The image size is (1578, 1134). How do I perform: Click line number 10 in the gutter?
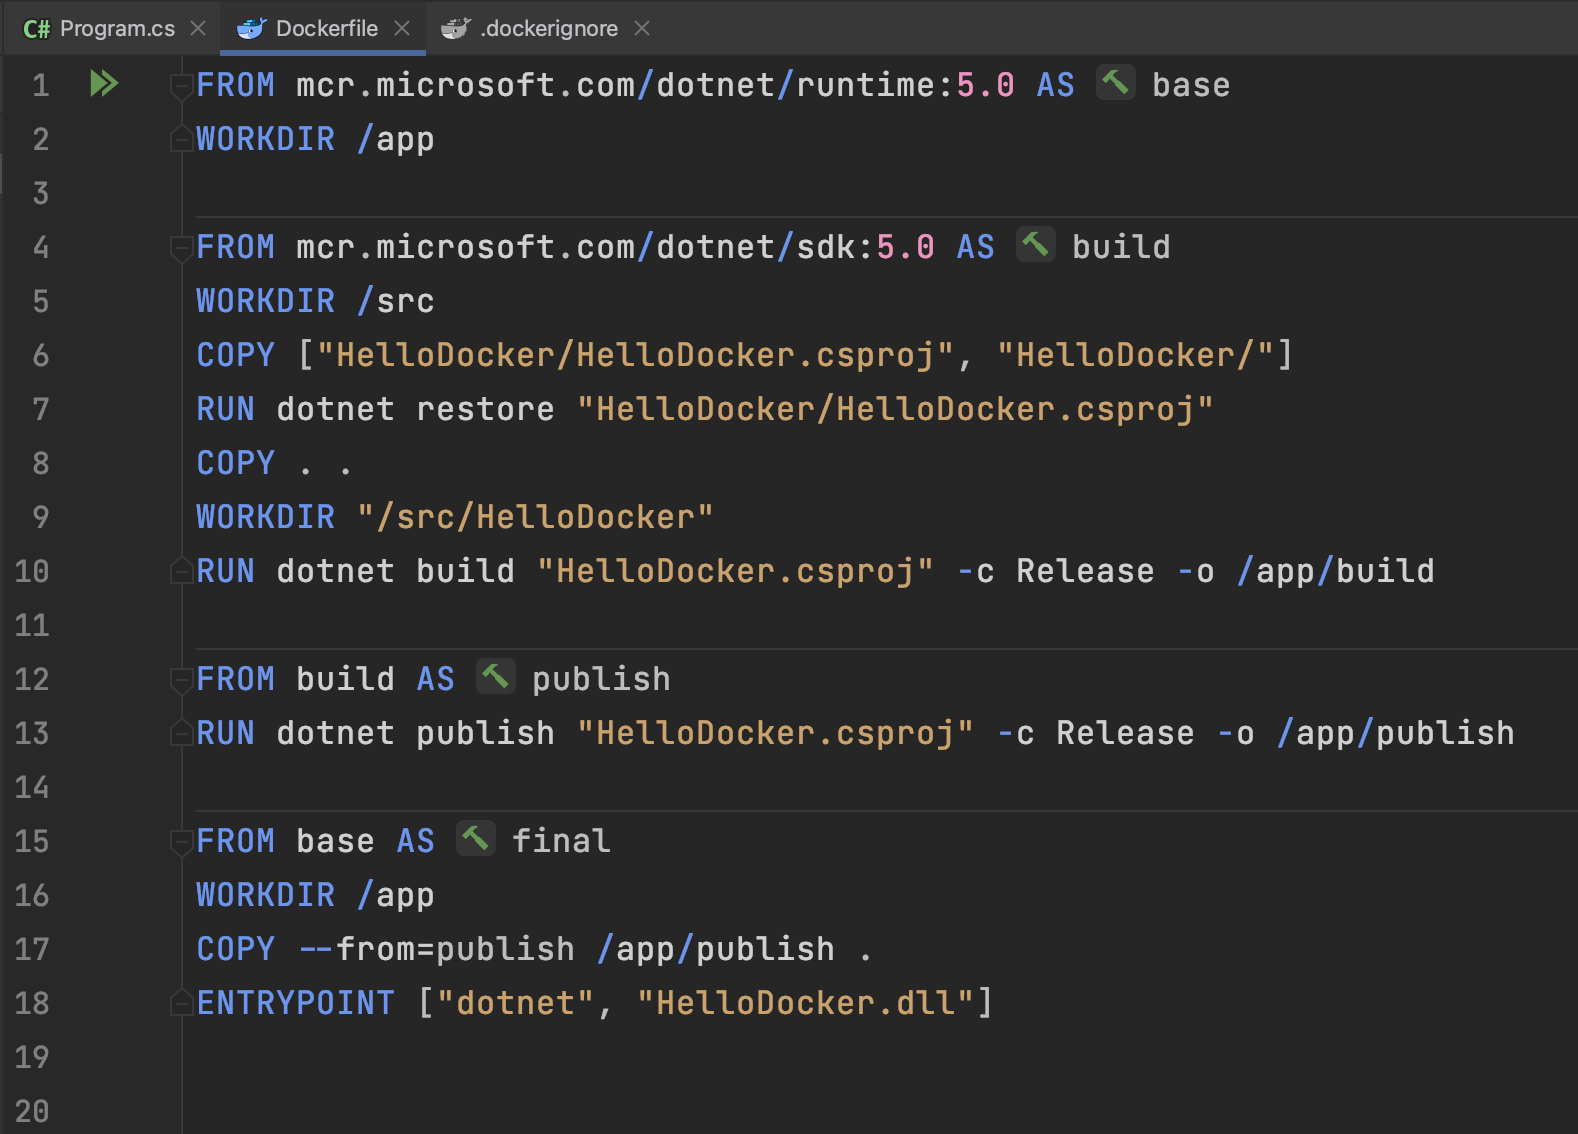32,571
